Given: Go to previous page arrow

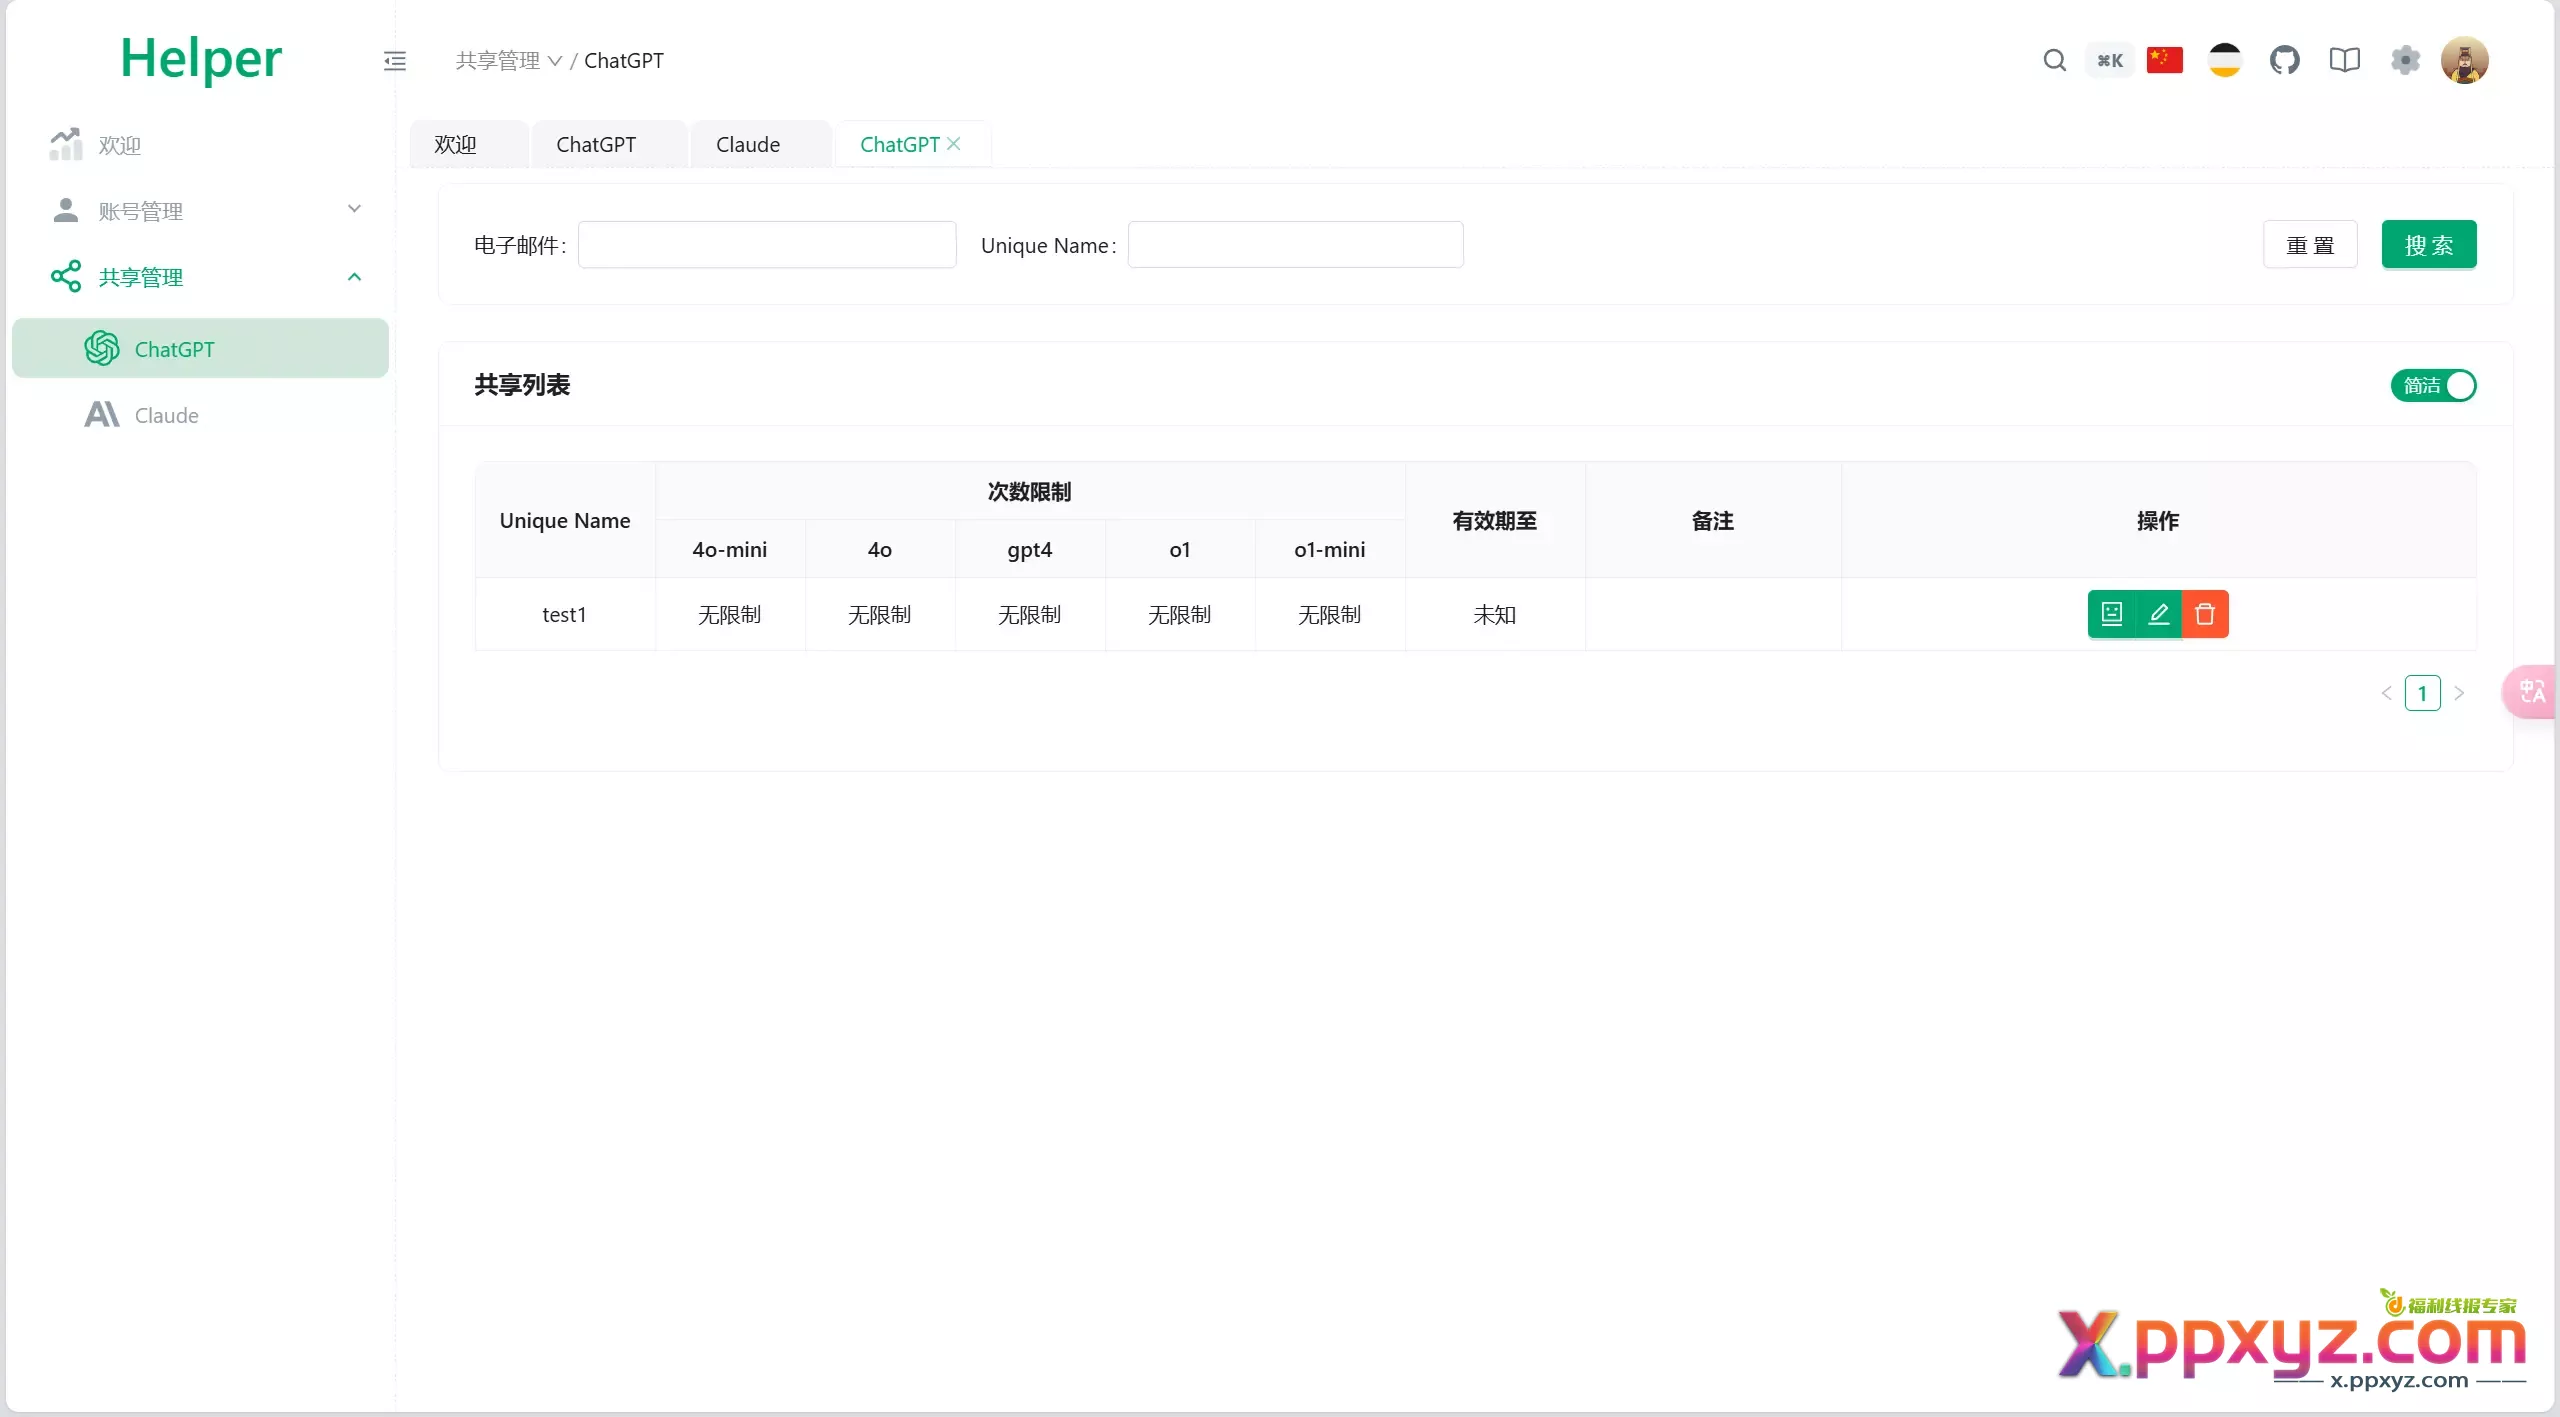Looking at the screenshot, I should pyautogui.click(x=2386, y=693).
